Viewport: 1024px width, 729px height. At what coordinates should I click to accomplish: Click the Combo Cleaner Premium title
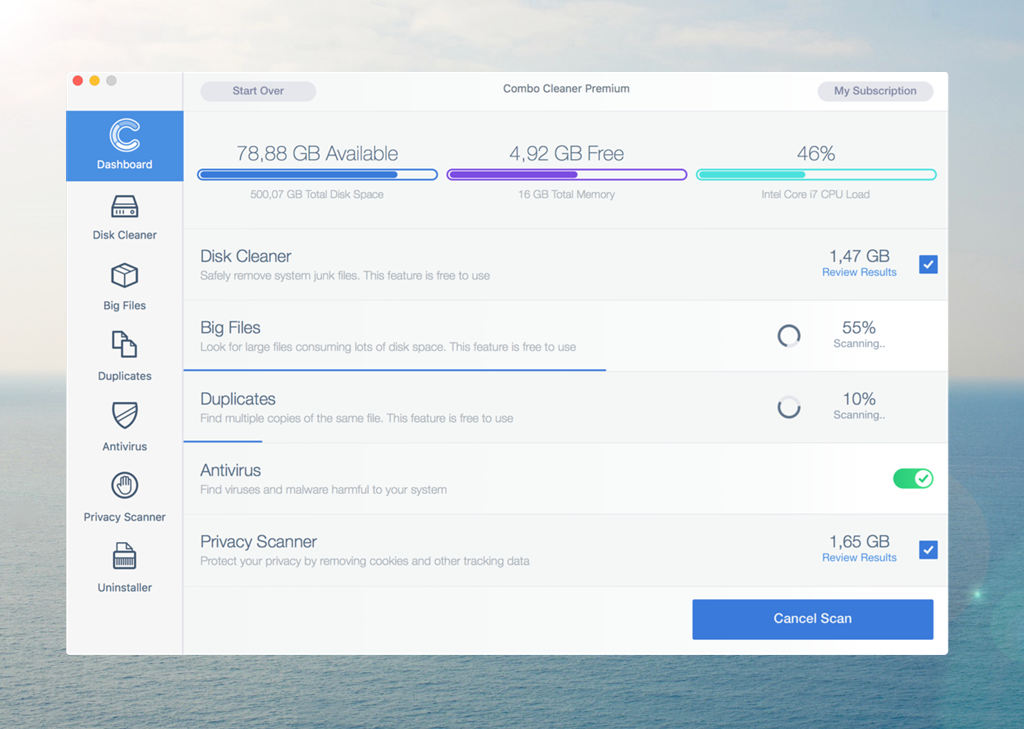click(566, 89)
